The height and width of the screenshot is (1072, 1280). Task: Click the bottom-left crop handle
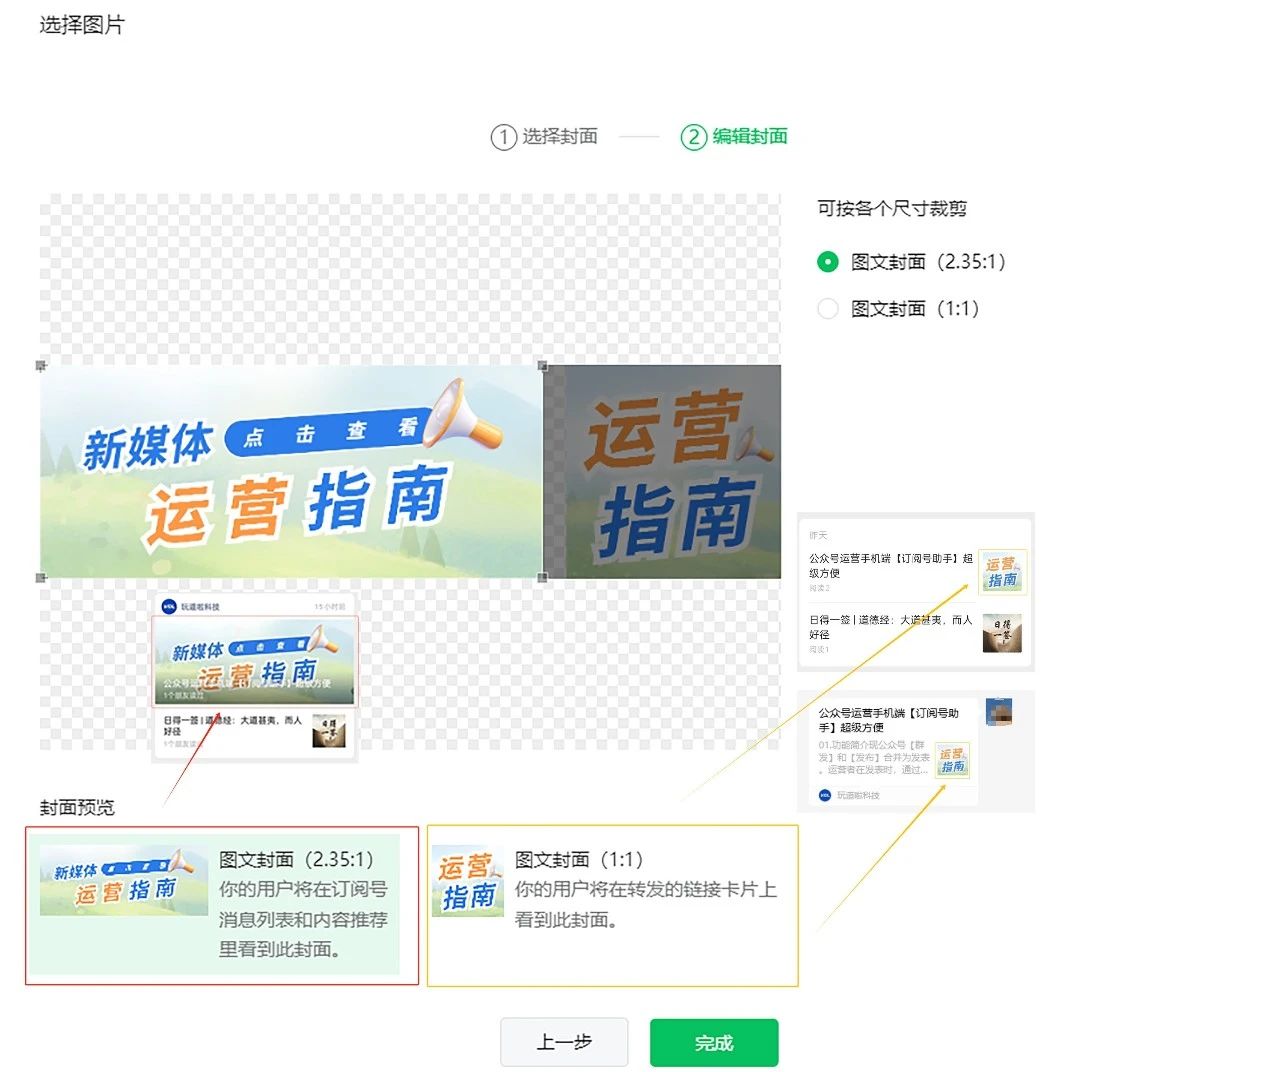[x=41, y=578]
